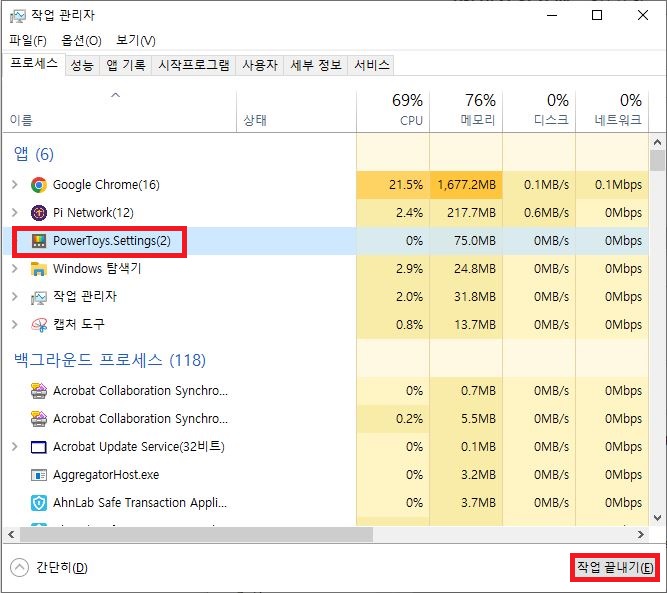Select the Pi Network(12) row name
Screen dimensions: 667x593
93,212
